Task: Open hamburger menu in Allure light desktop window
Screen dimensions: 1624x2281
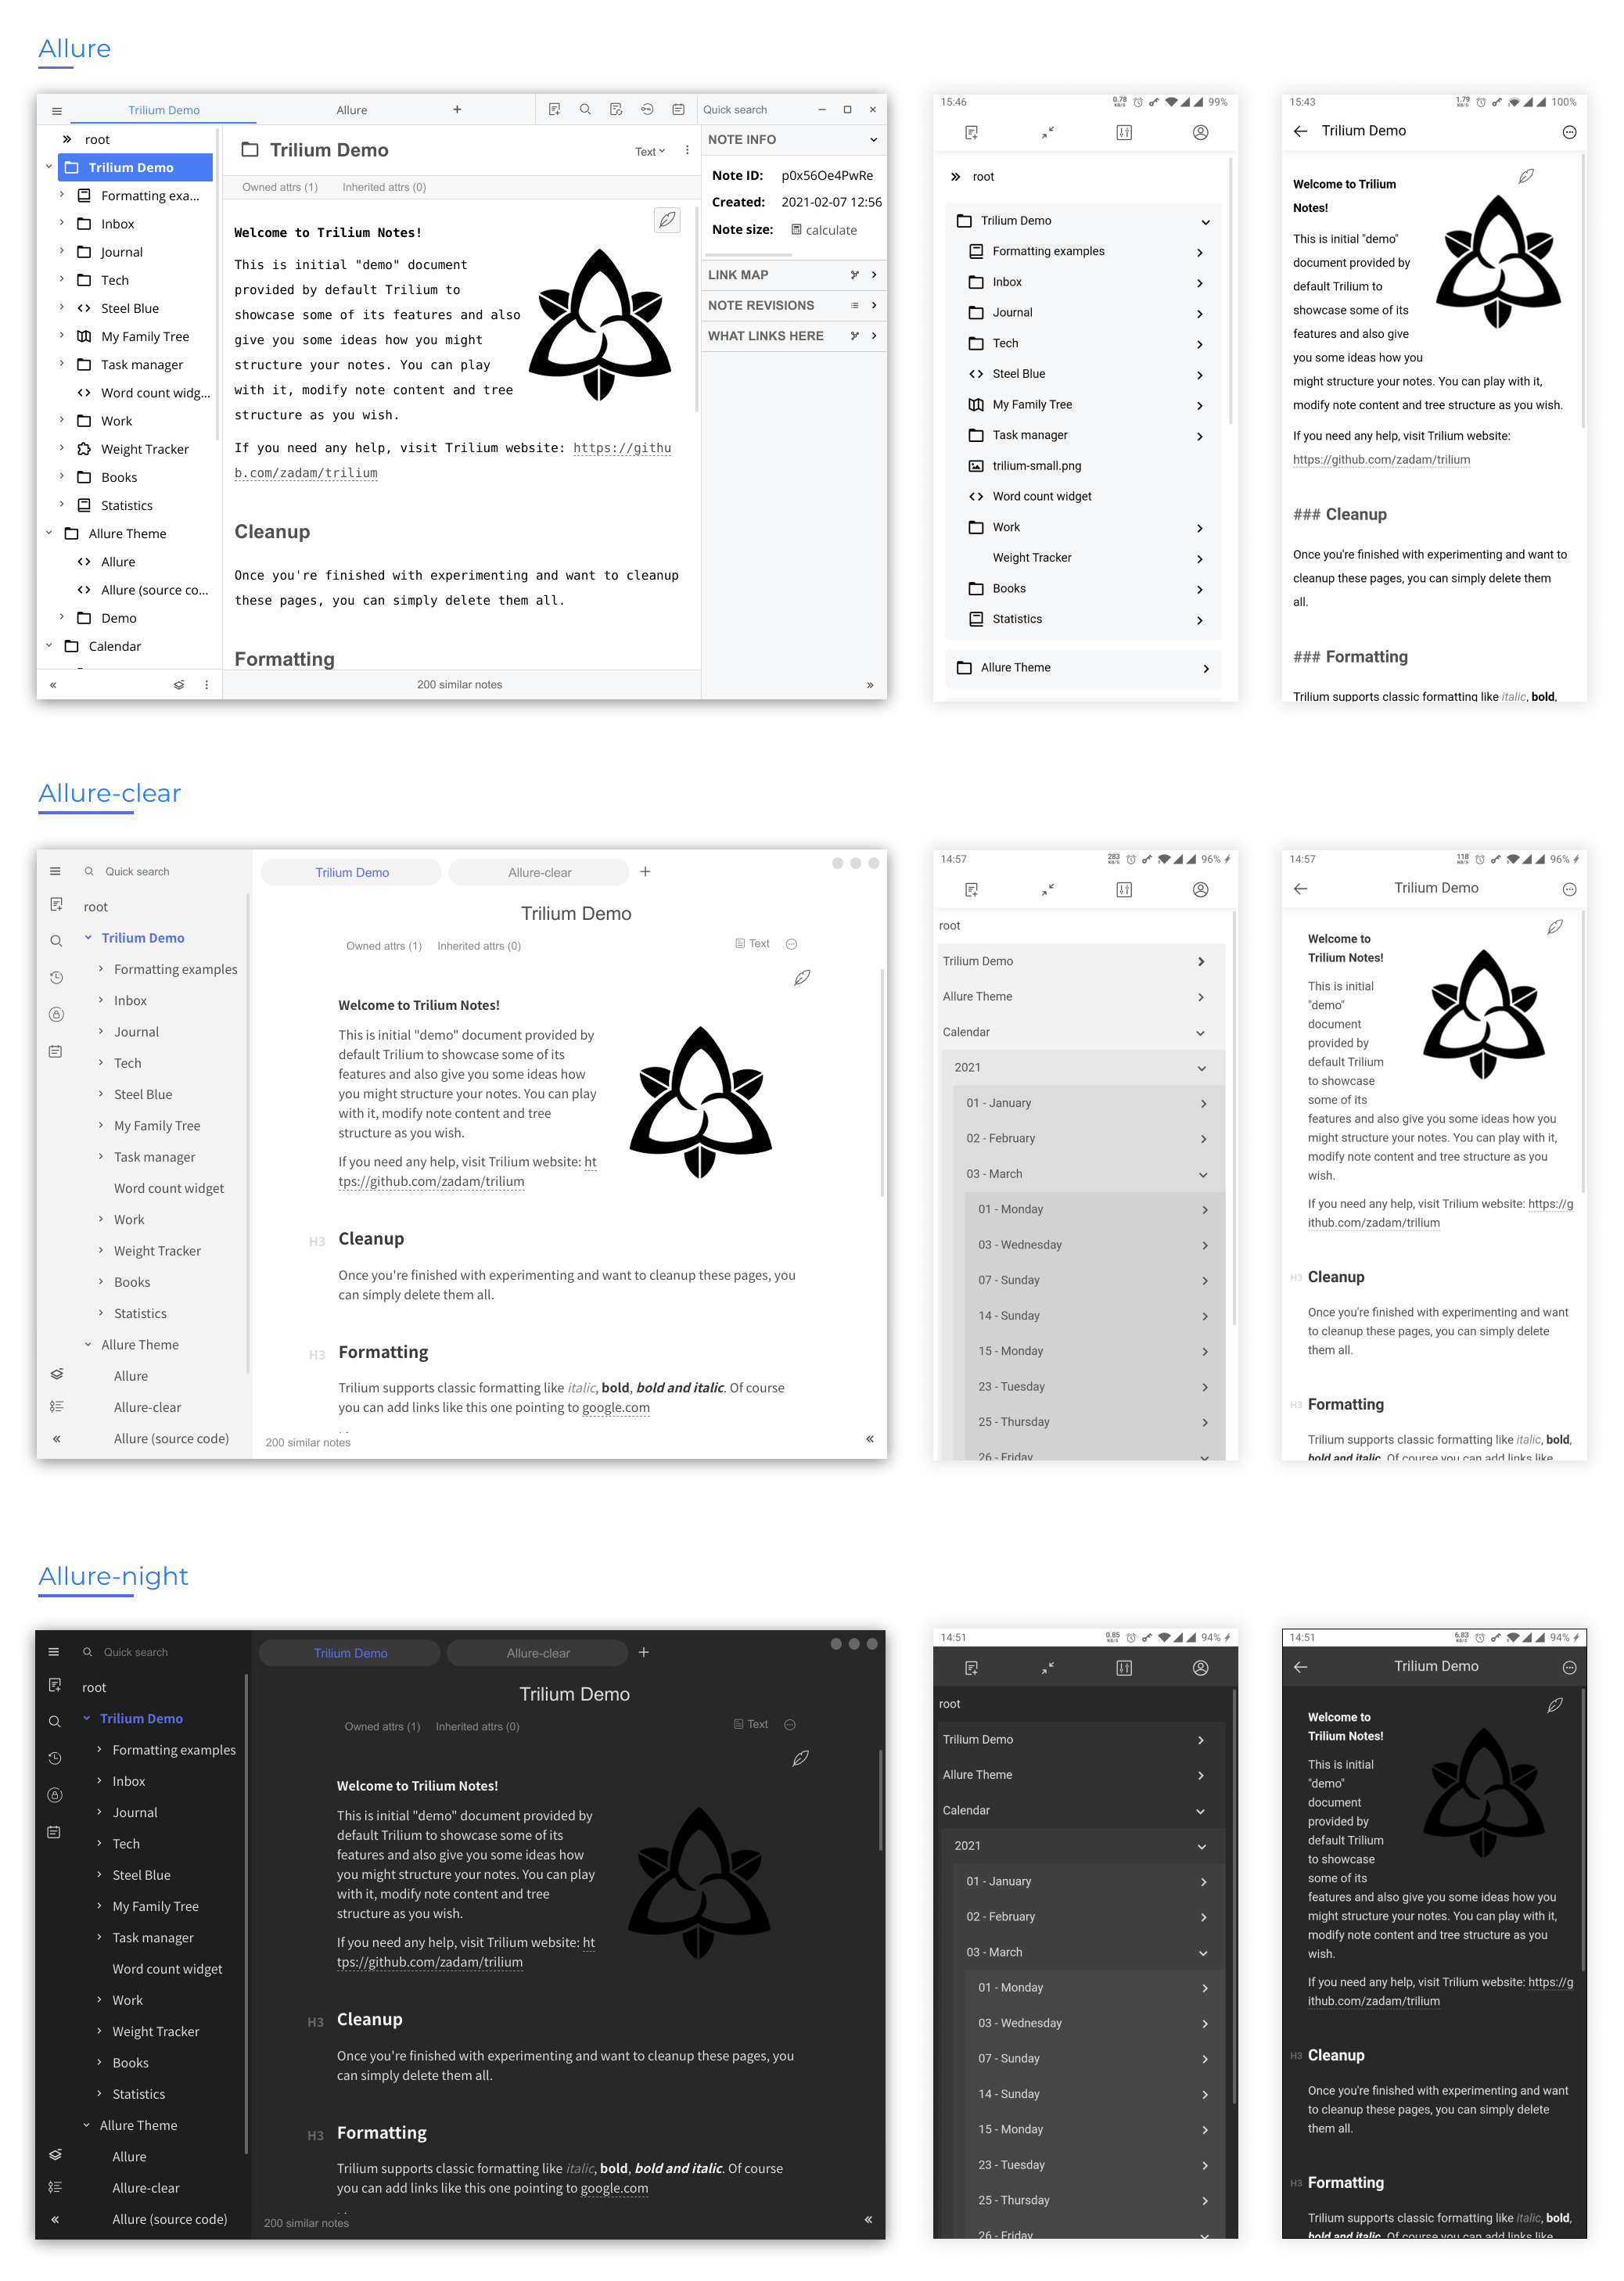Action: coord(57,110)
